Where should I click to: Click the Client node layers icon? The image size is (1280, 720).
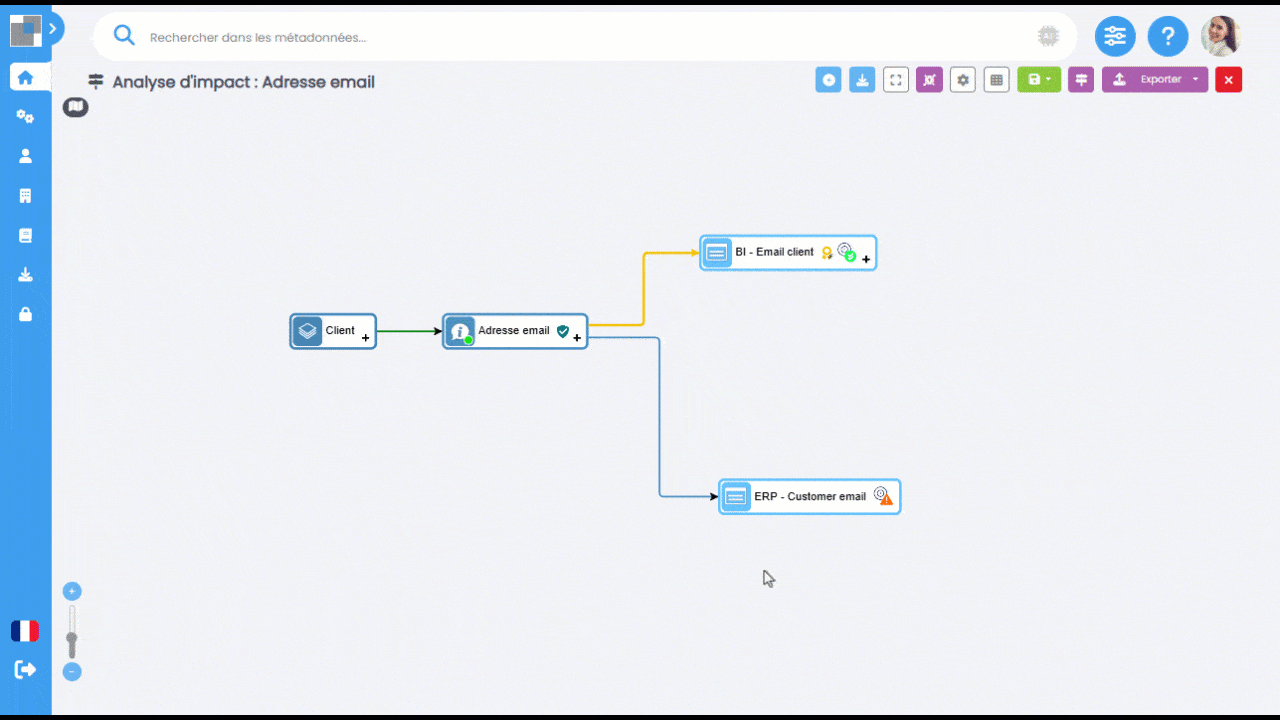pyautogui.click(x=308, y=331)
